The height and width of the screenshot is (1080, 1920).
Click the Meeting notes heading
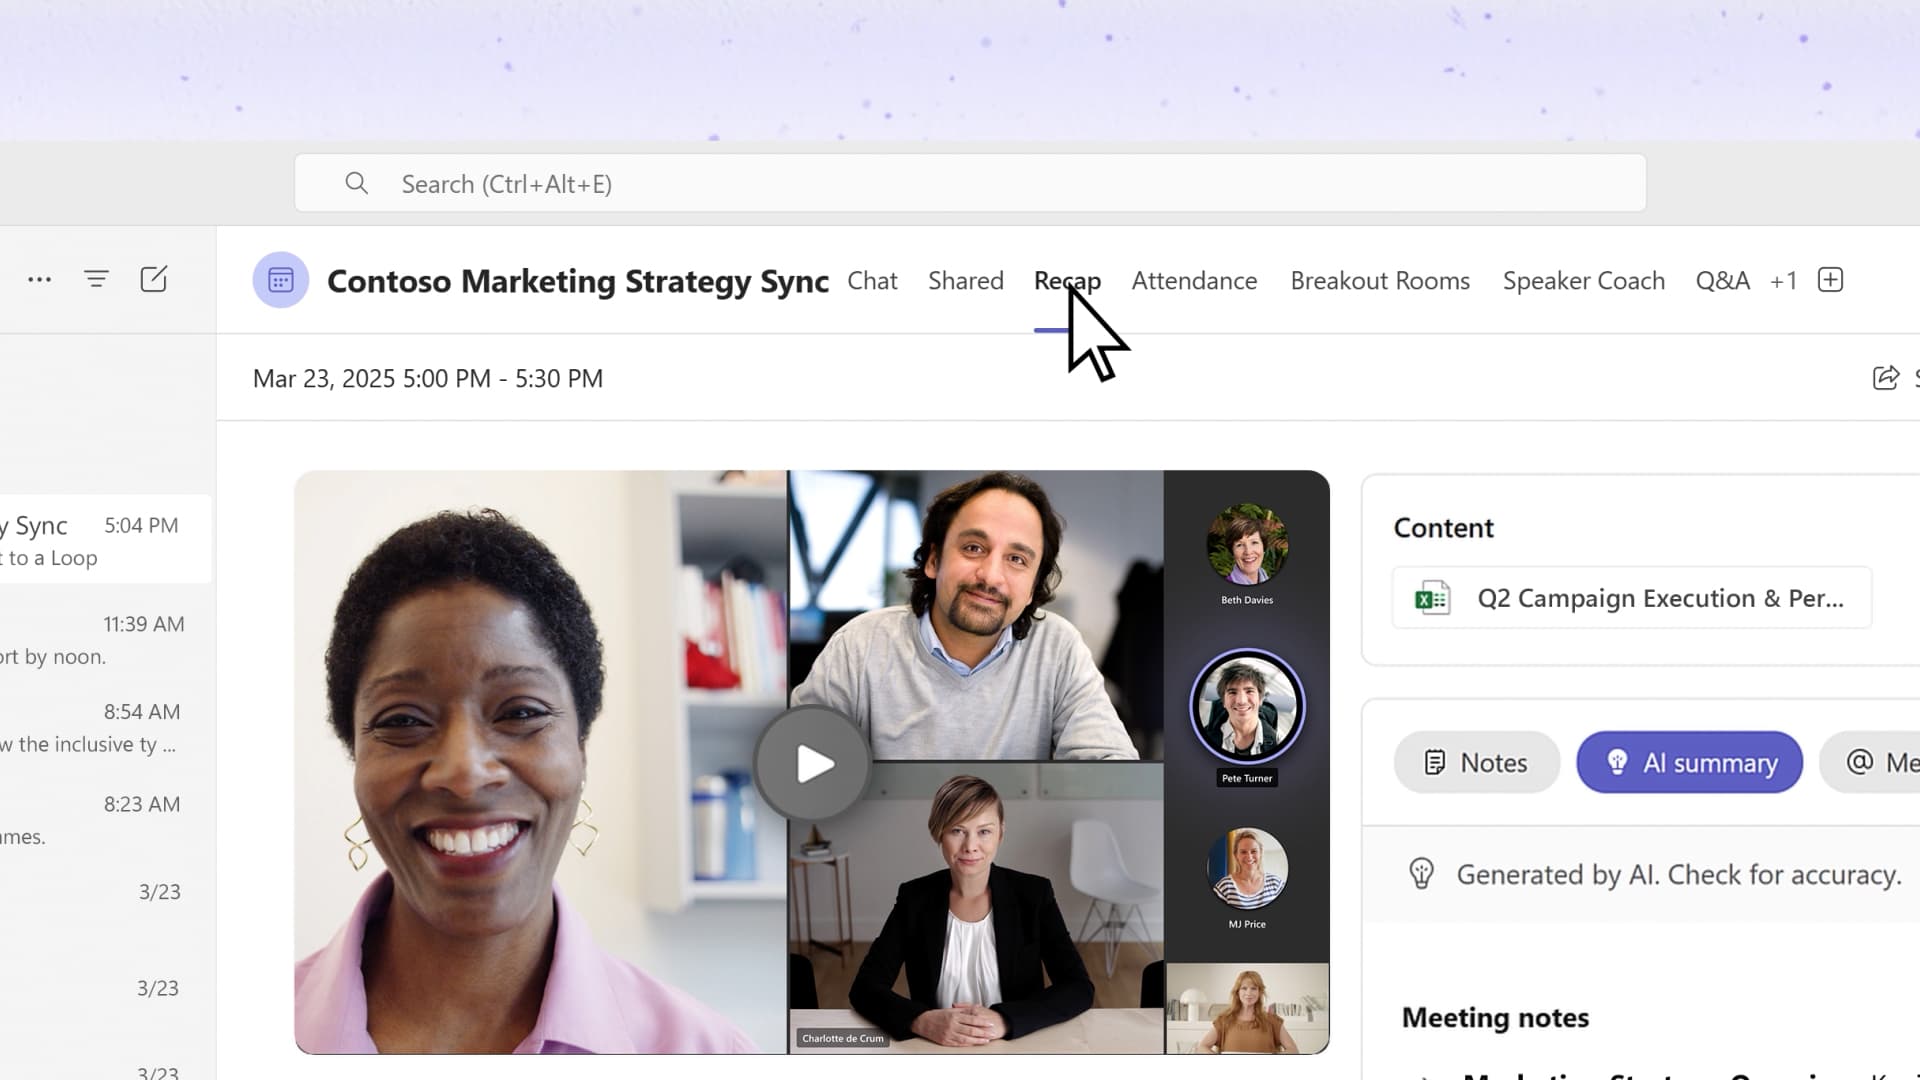(1495, 1017)
